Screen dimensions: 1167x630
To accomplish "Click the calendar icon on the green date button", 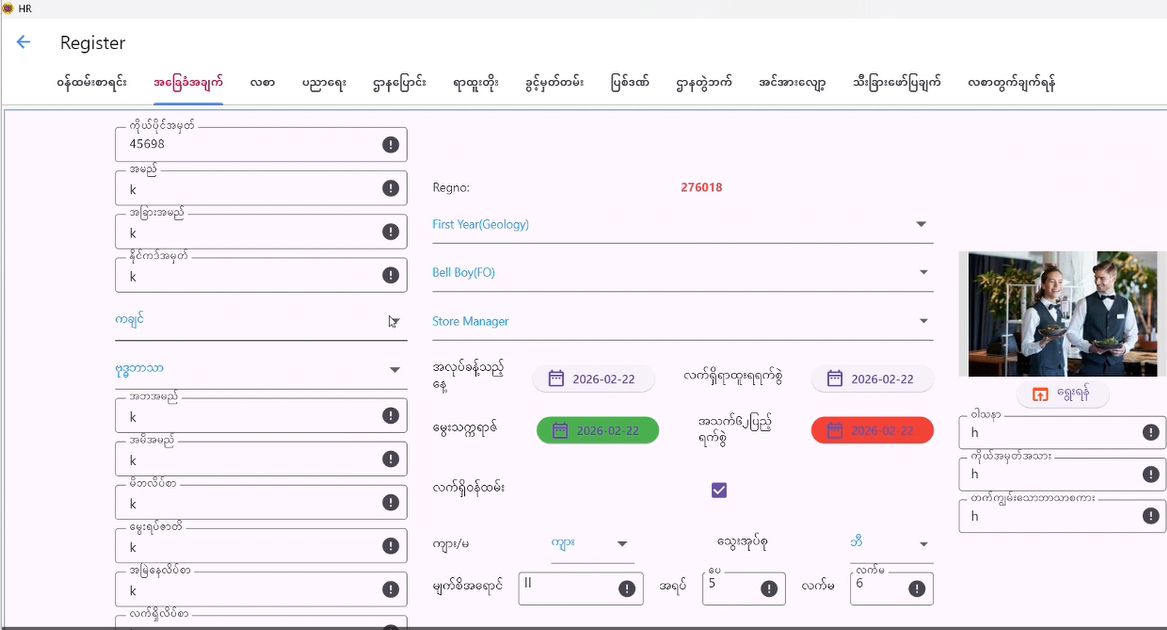I will click(560, 430).
